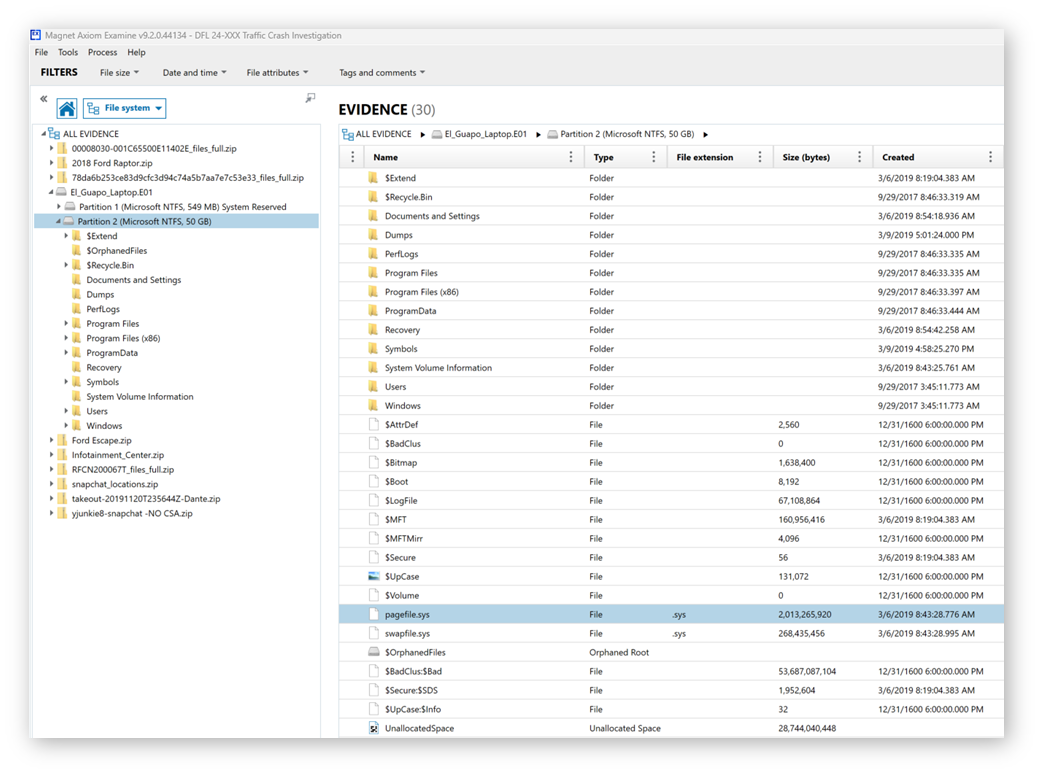This screenshot has height=776, width=1042.
Task: Expand the Users folder in tree
Action: [66, 411]
